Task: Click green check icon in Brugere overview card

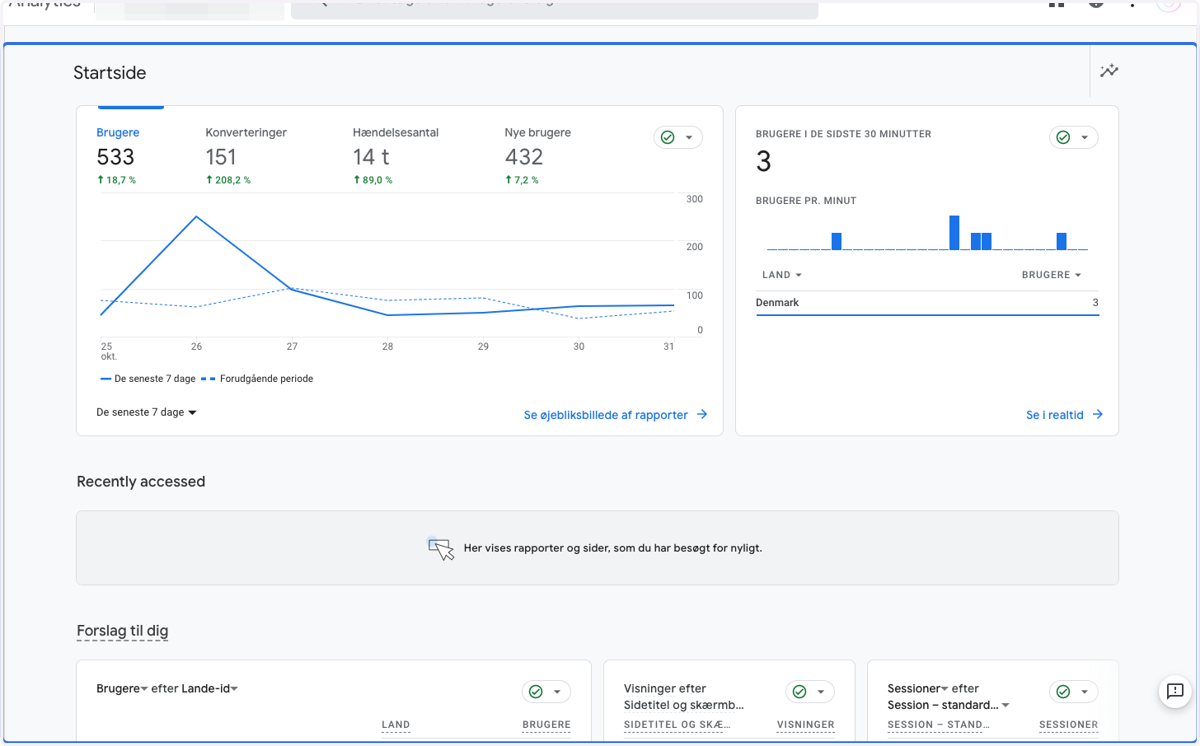Action: coord(668,137)
